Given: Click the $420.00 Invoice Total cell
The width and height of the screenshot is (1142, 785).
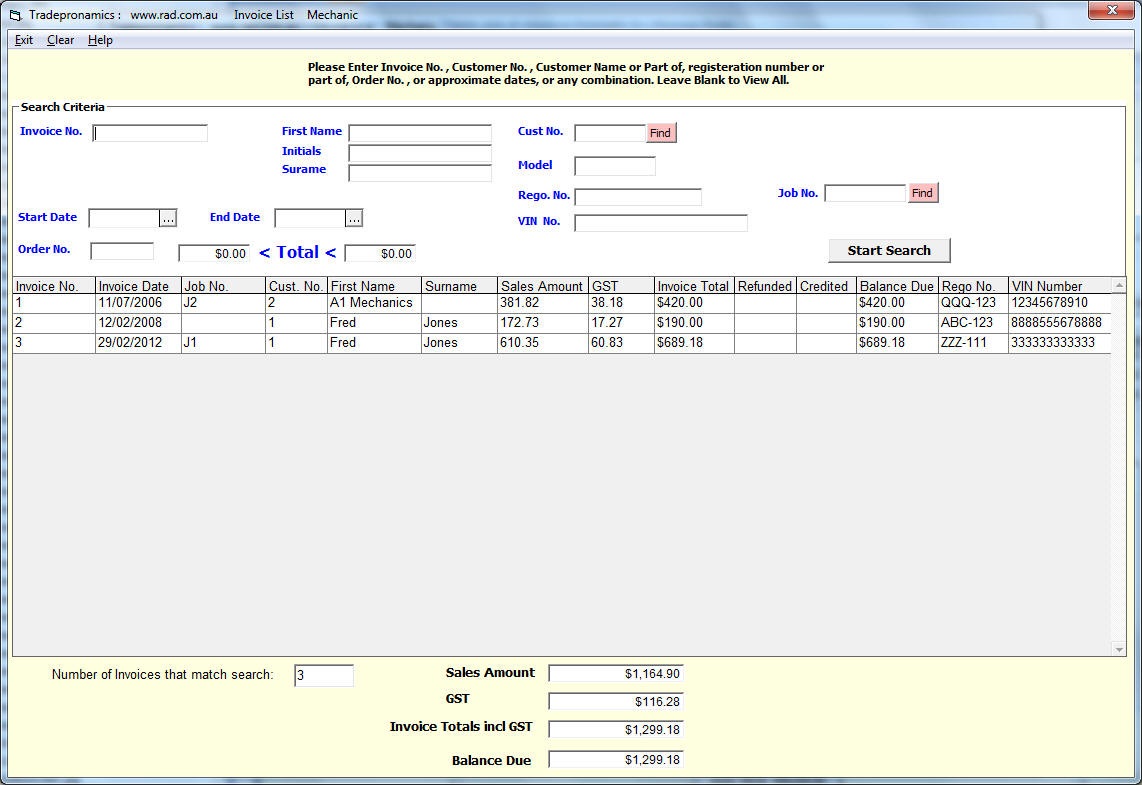Looking at the screenshot, I should coord(694,303).
